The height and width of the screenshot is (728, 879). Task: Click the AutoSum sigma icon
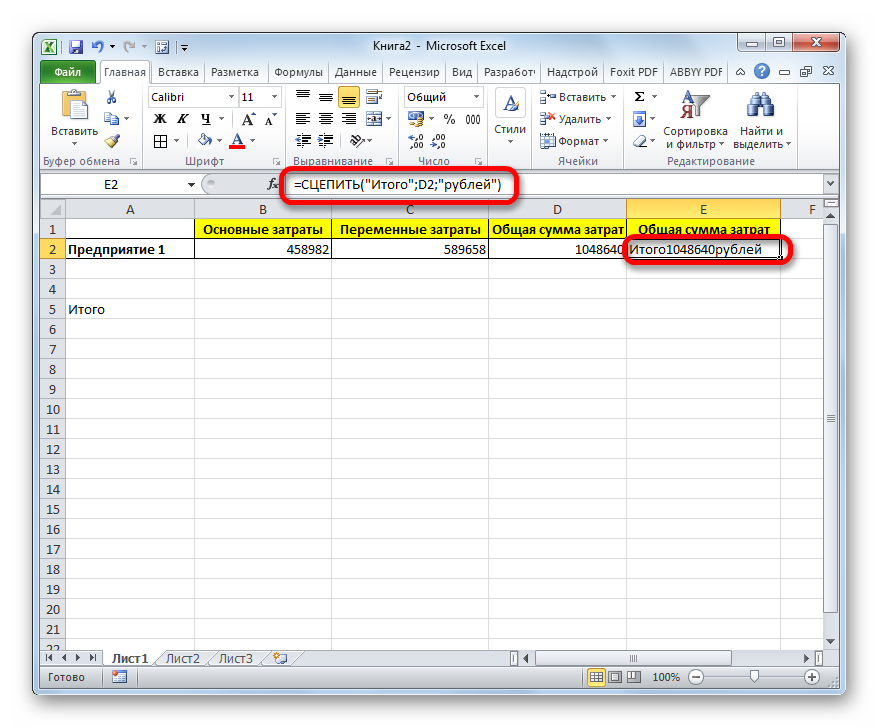(639, 97)
